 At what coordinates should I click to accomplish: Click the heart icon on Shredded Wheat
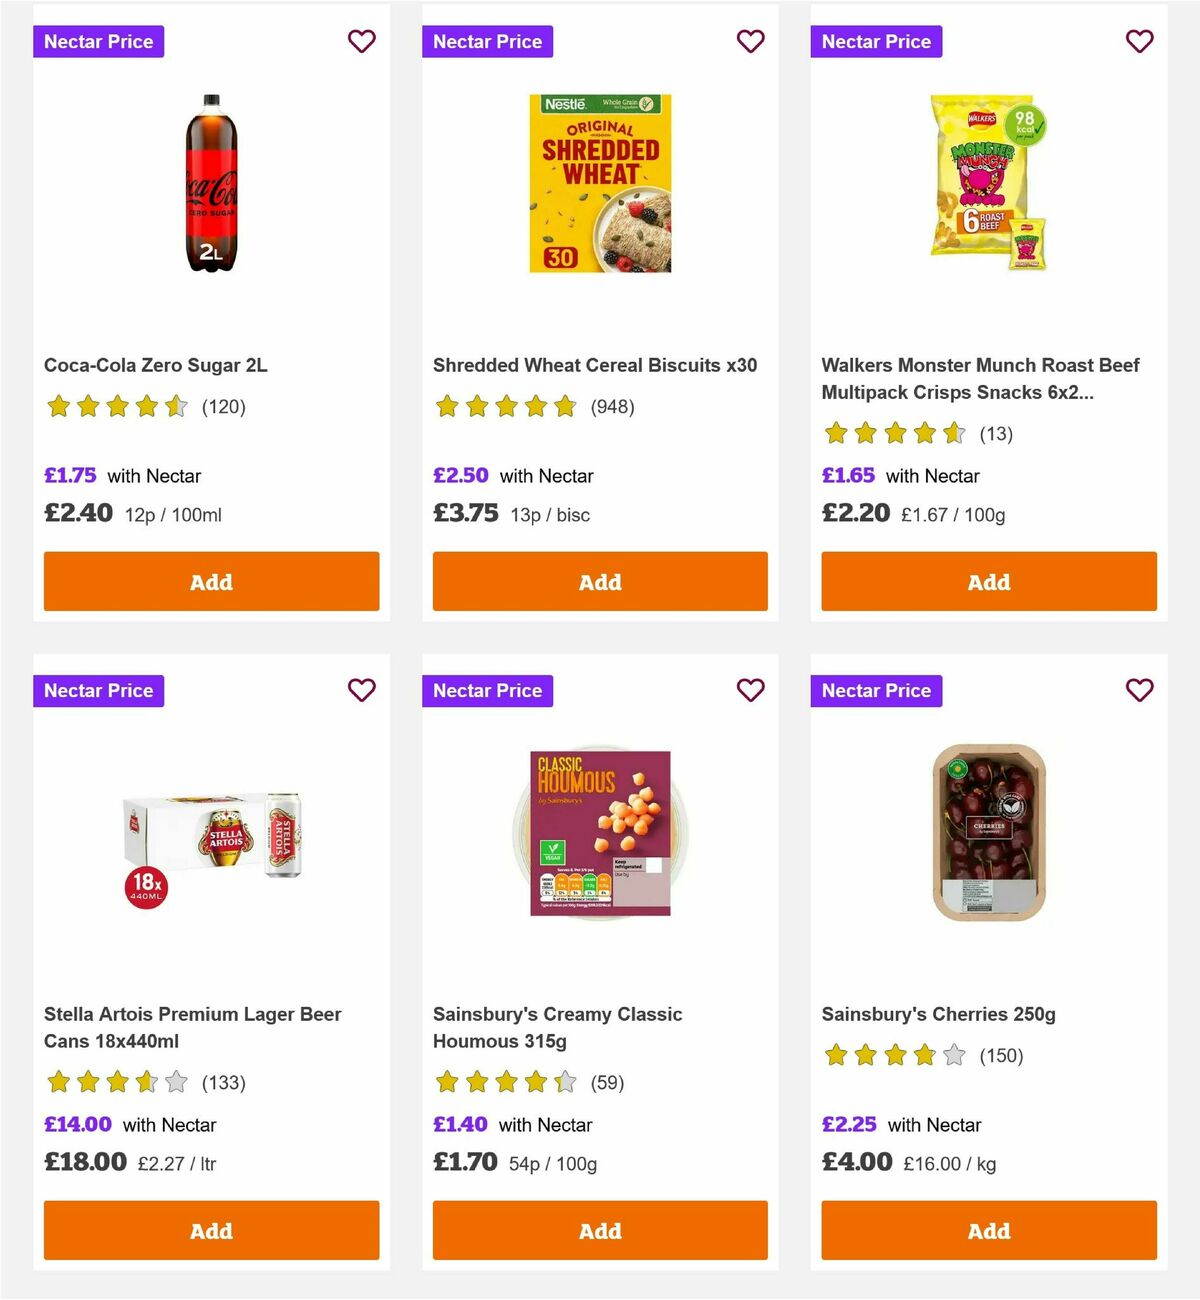[750, 42]
